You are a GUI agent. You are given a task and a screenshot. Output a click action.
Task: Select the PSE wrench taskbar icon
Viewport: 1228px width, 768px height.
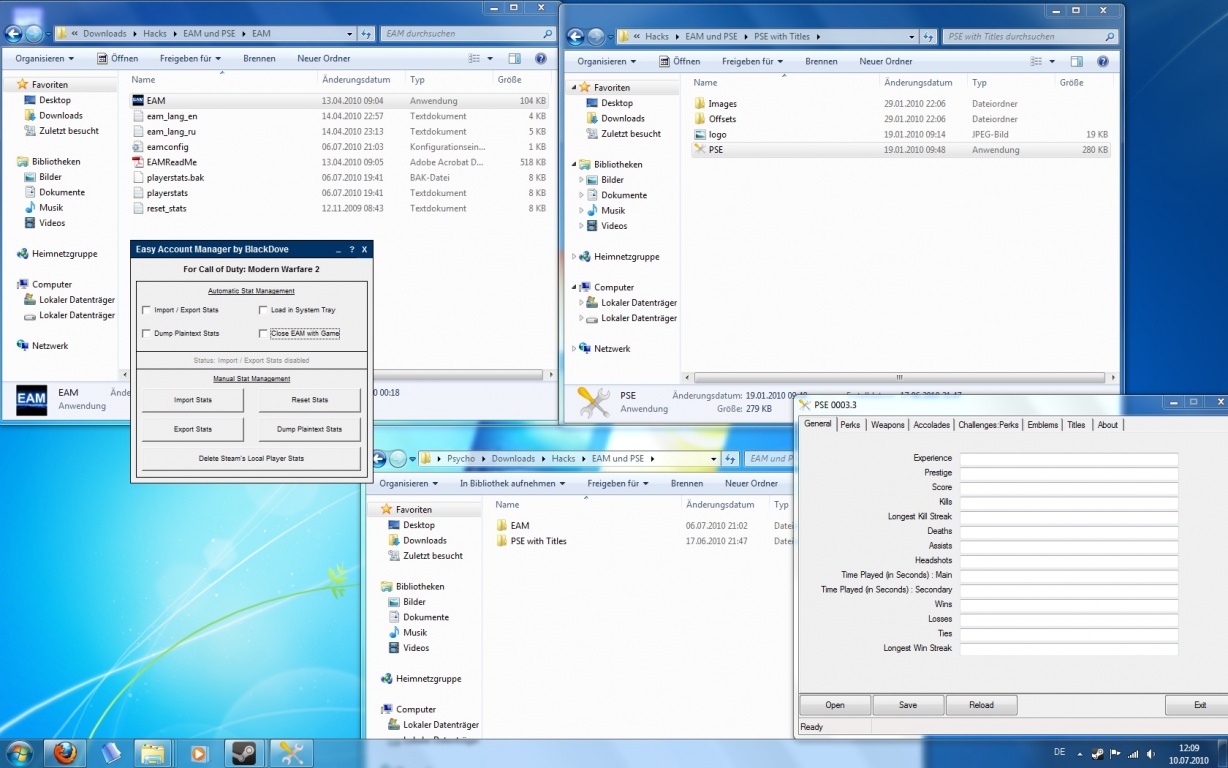tap(292, 752)
